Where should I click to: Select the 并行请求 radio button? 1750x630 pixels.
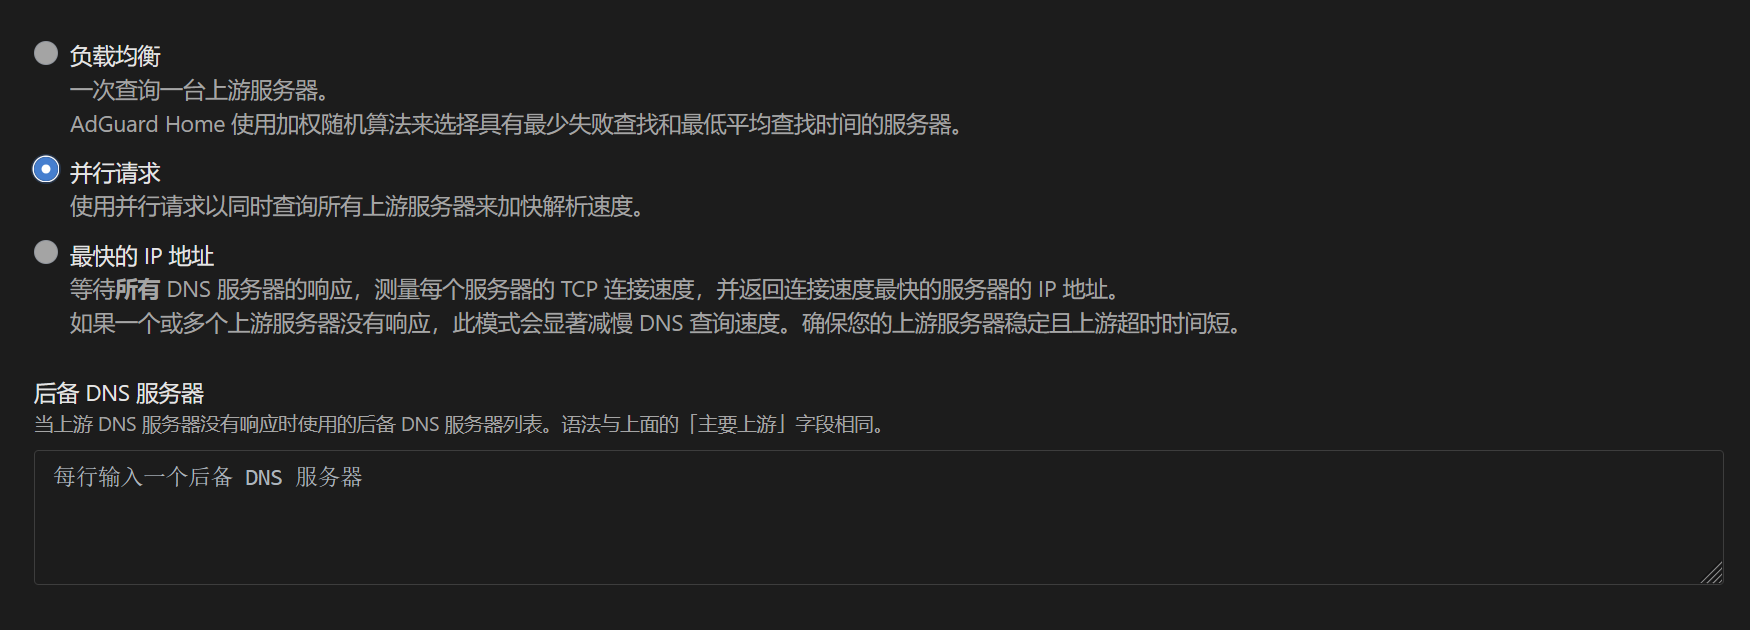(46, 170)
